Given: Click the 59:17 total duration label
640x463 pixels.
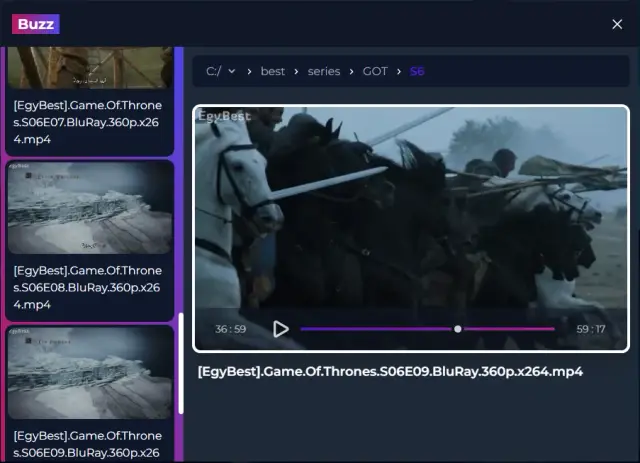Looking at the screenshot, I should [590, 328].
